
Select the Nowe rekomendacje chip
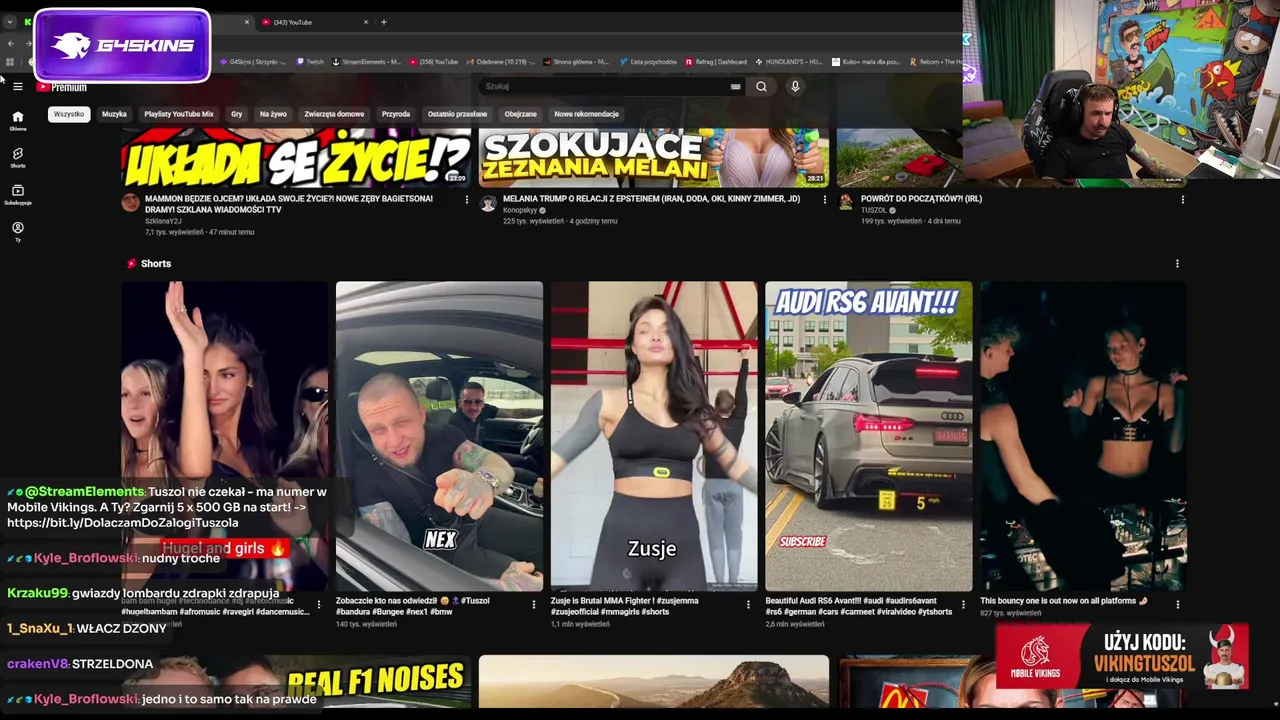tap(586, 114)
